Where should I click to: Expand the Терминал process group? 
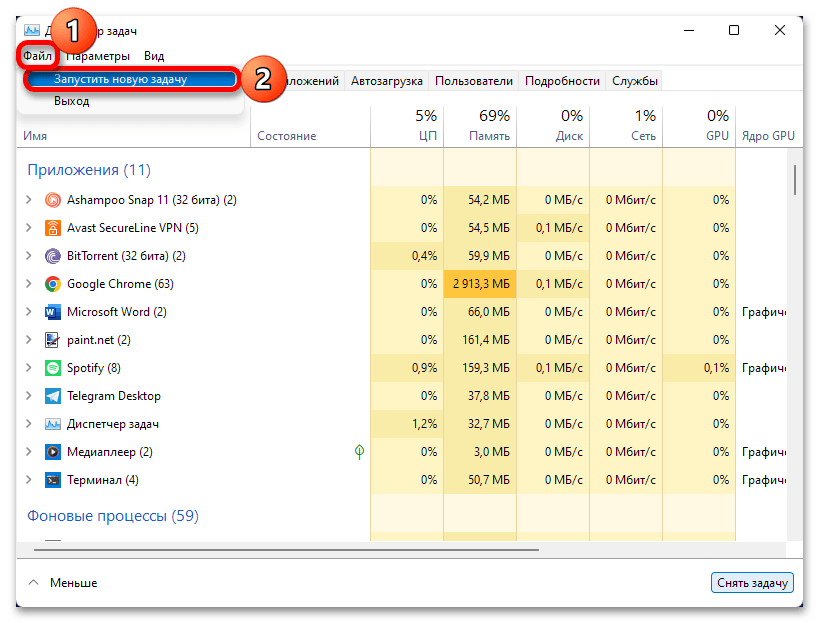(29, 479)
